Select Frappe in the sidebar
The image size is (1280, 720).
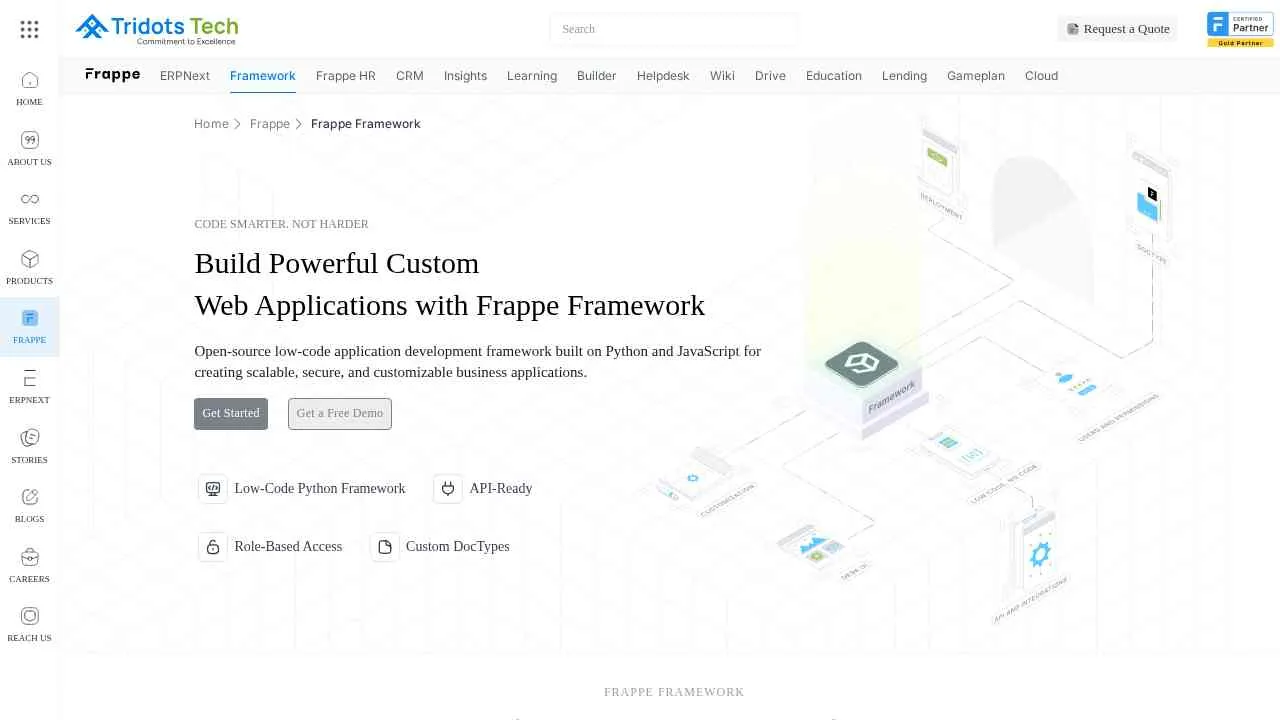29,327
